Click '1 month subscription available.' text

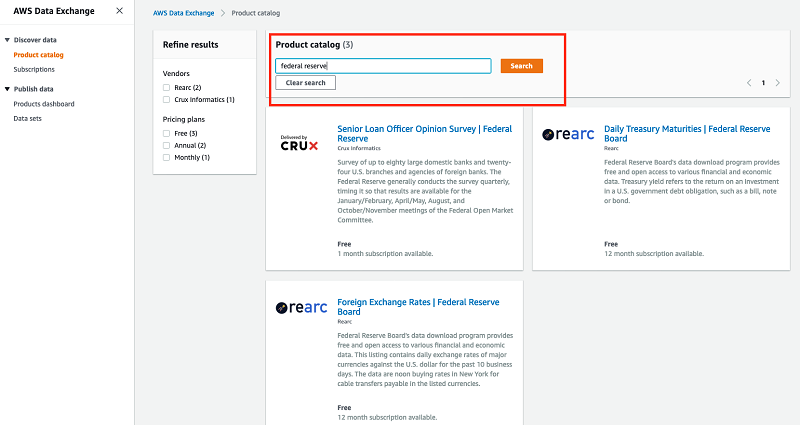[385, 254]
